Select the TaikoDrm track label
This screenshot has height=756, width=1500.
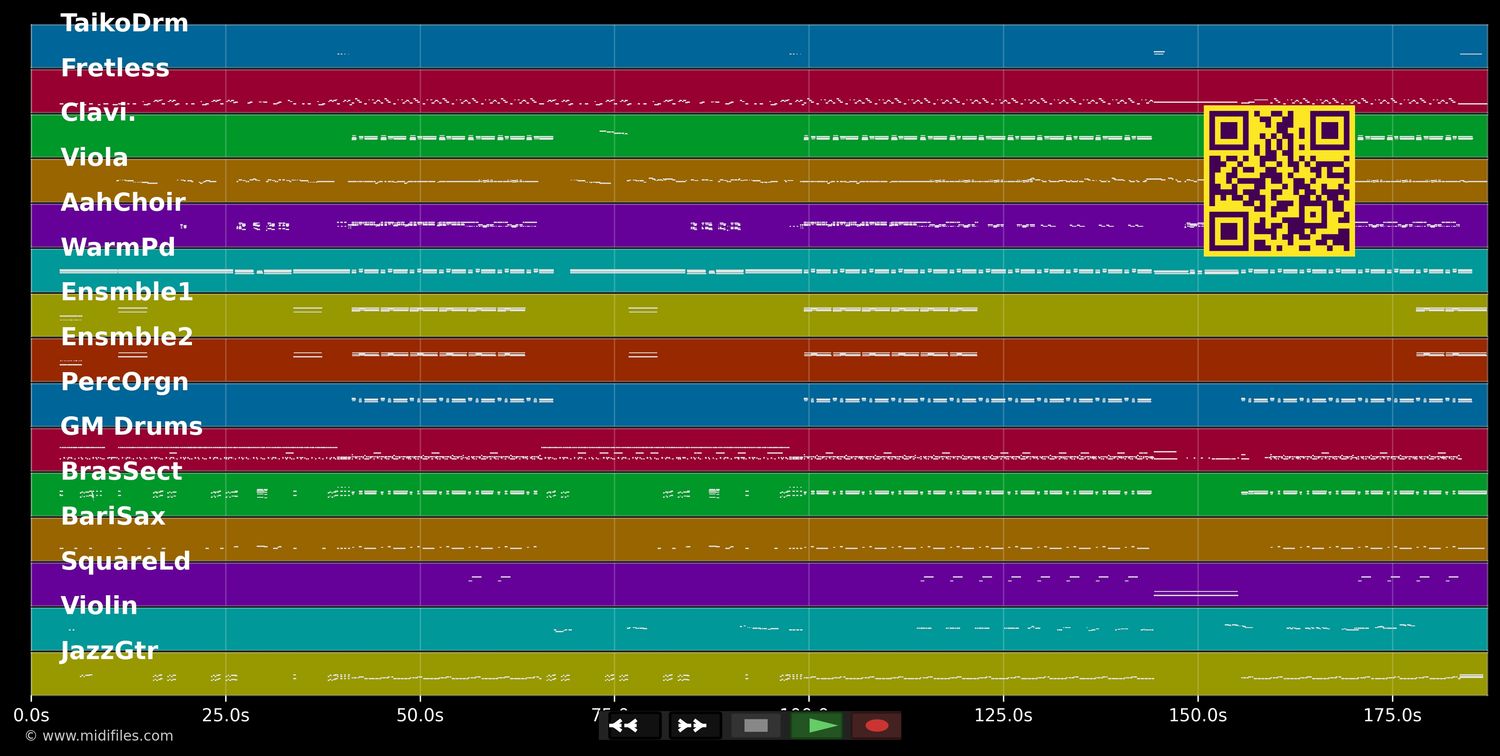coord(125,22)
